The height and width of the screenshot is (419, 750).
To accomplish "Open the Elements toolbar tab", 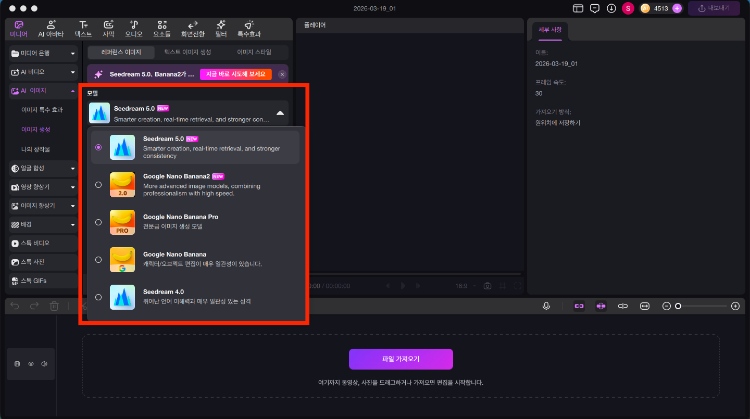I will [162, 29].
